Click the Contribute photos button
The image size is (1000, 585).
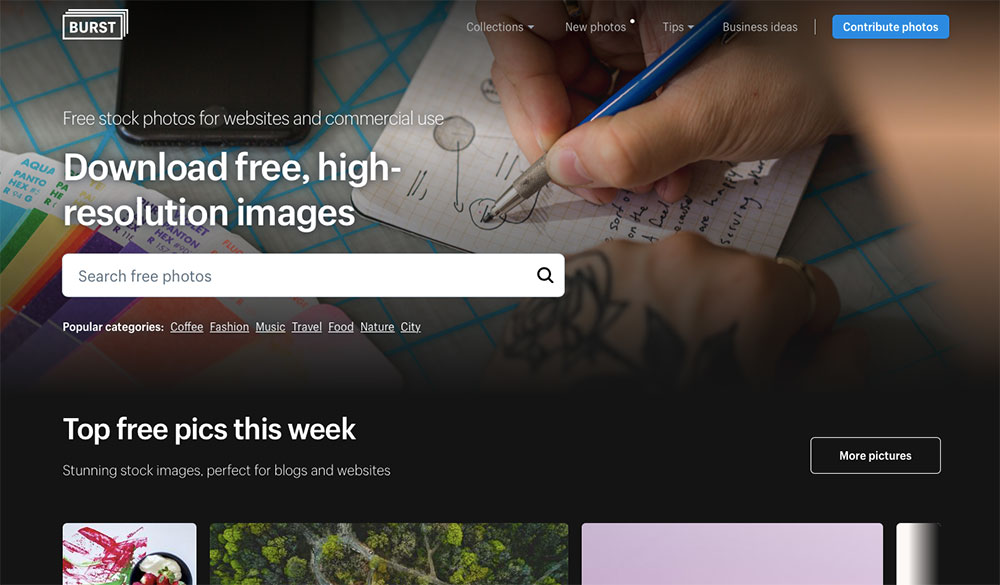click(890, 27)
